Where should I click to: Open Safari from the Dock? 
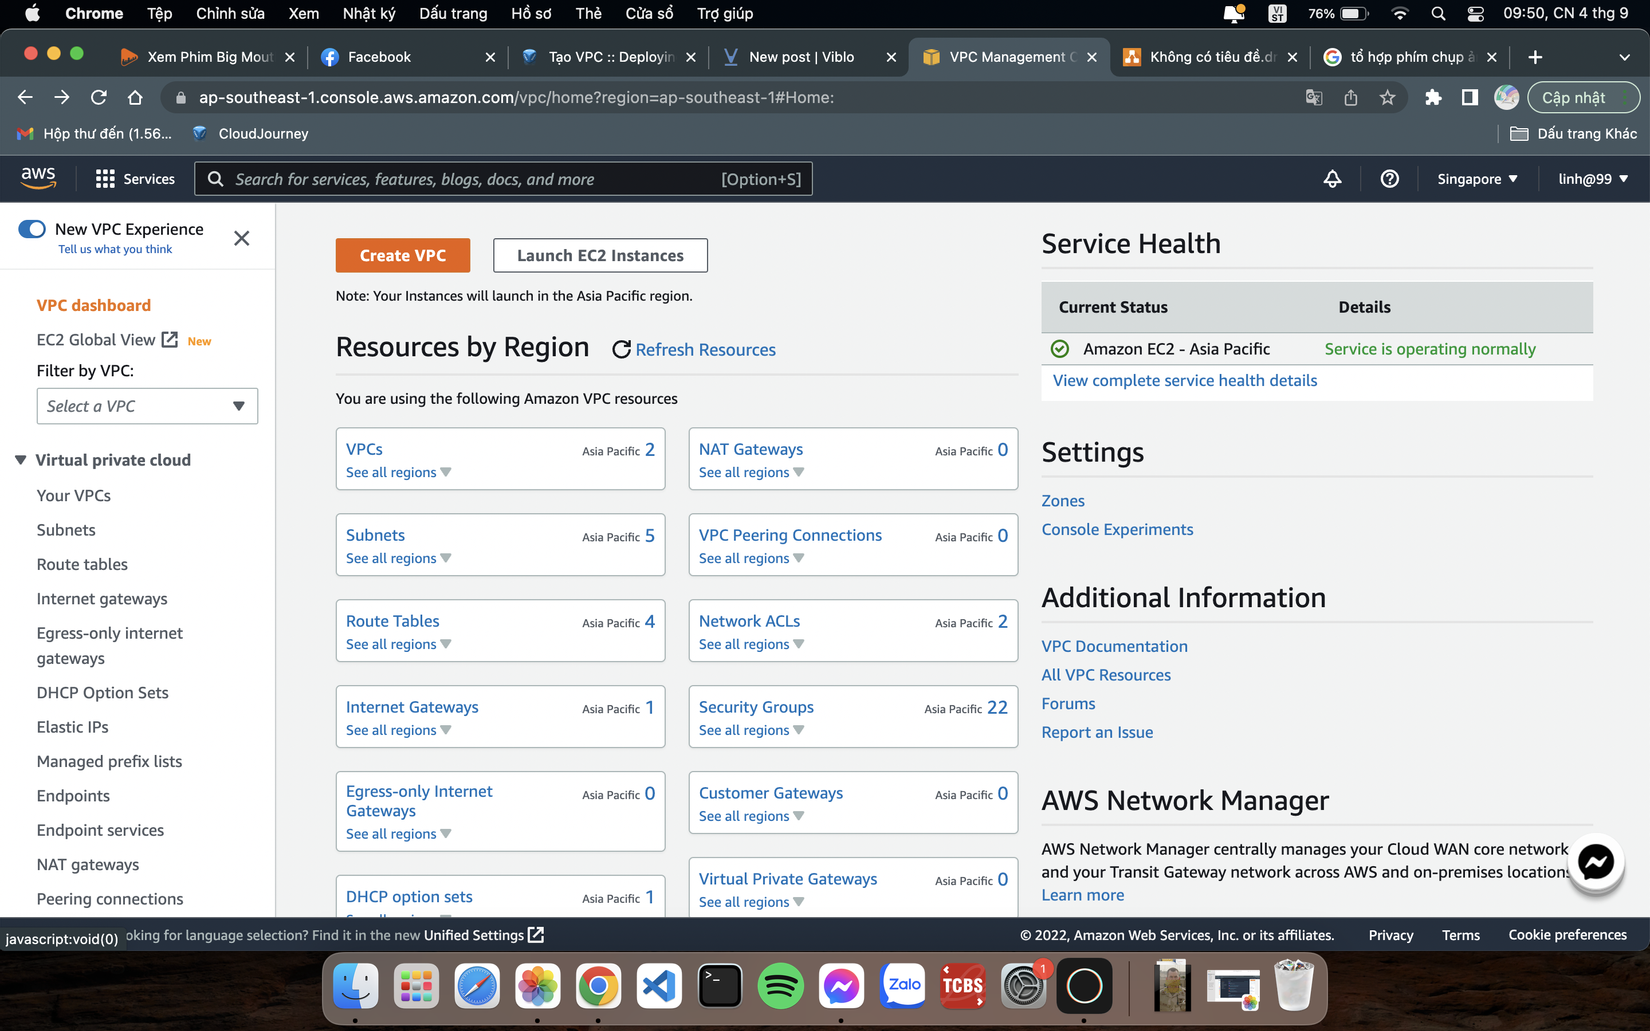(477, 986)
